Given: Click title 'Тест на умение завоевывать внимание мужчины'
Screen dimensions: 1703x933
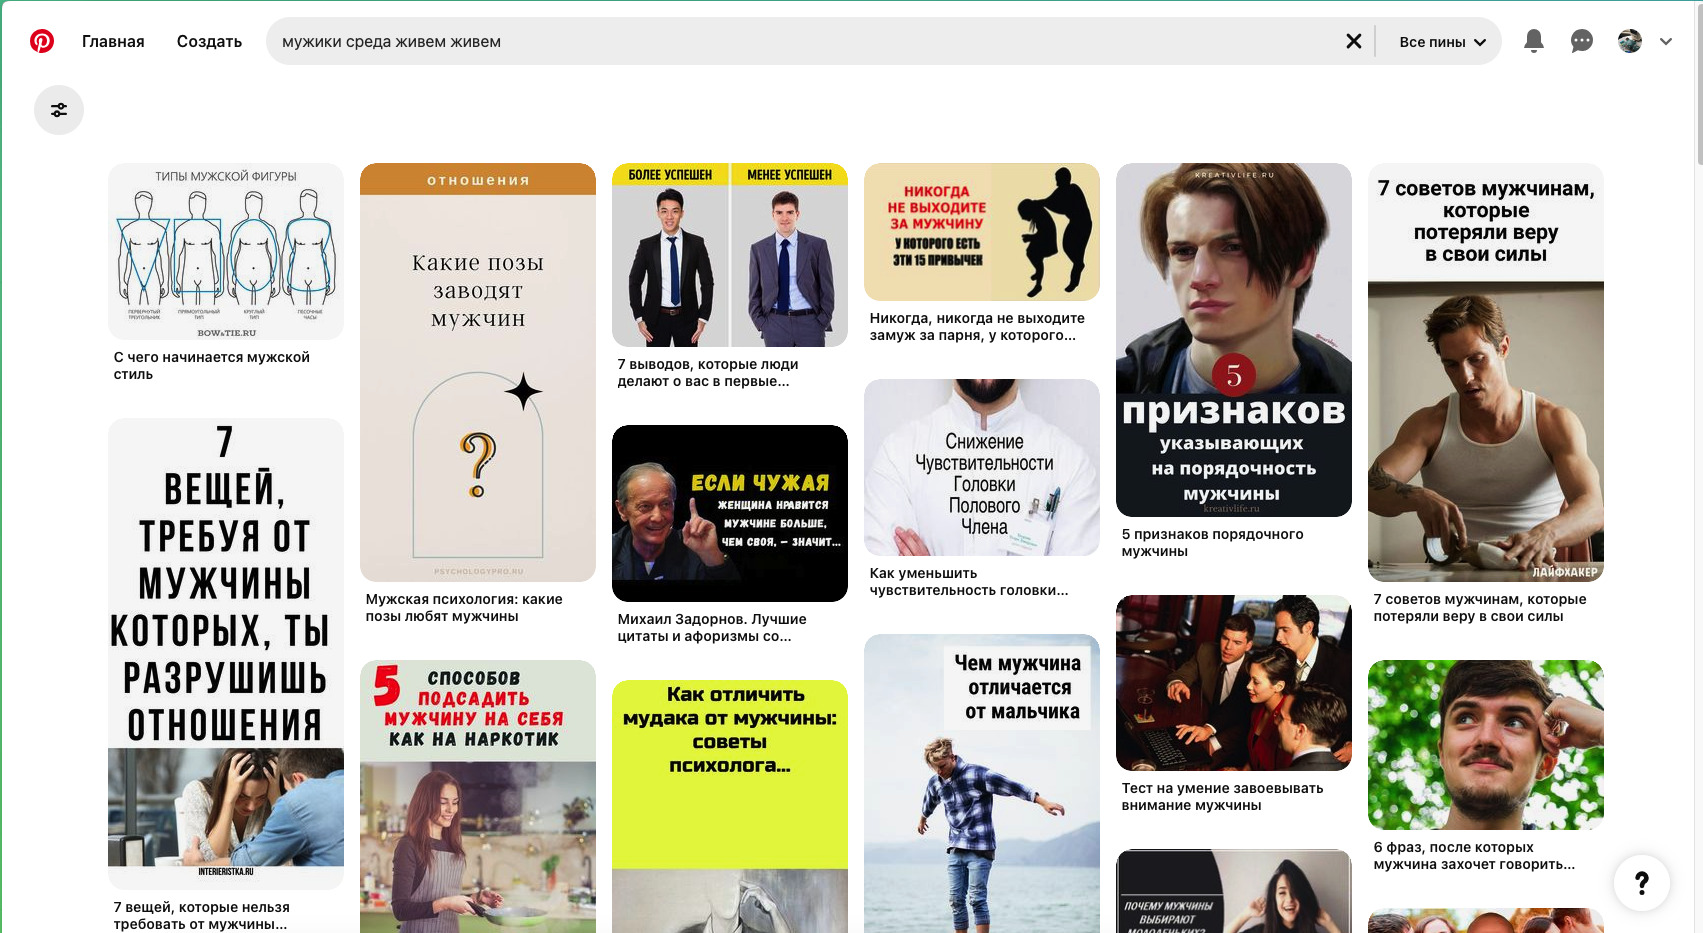Looking at the screenshot, I should tap(1222, 797).
